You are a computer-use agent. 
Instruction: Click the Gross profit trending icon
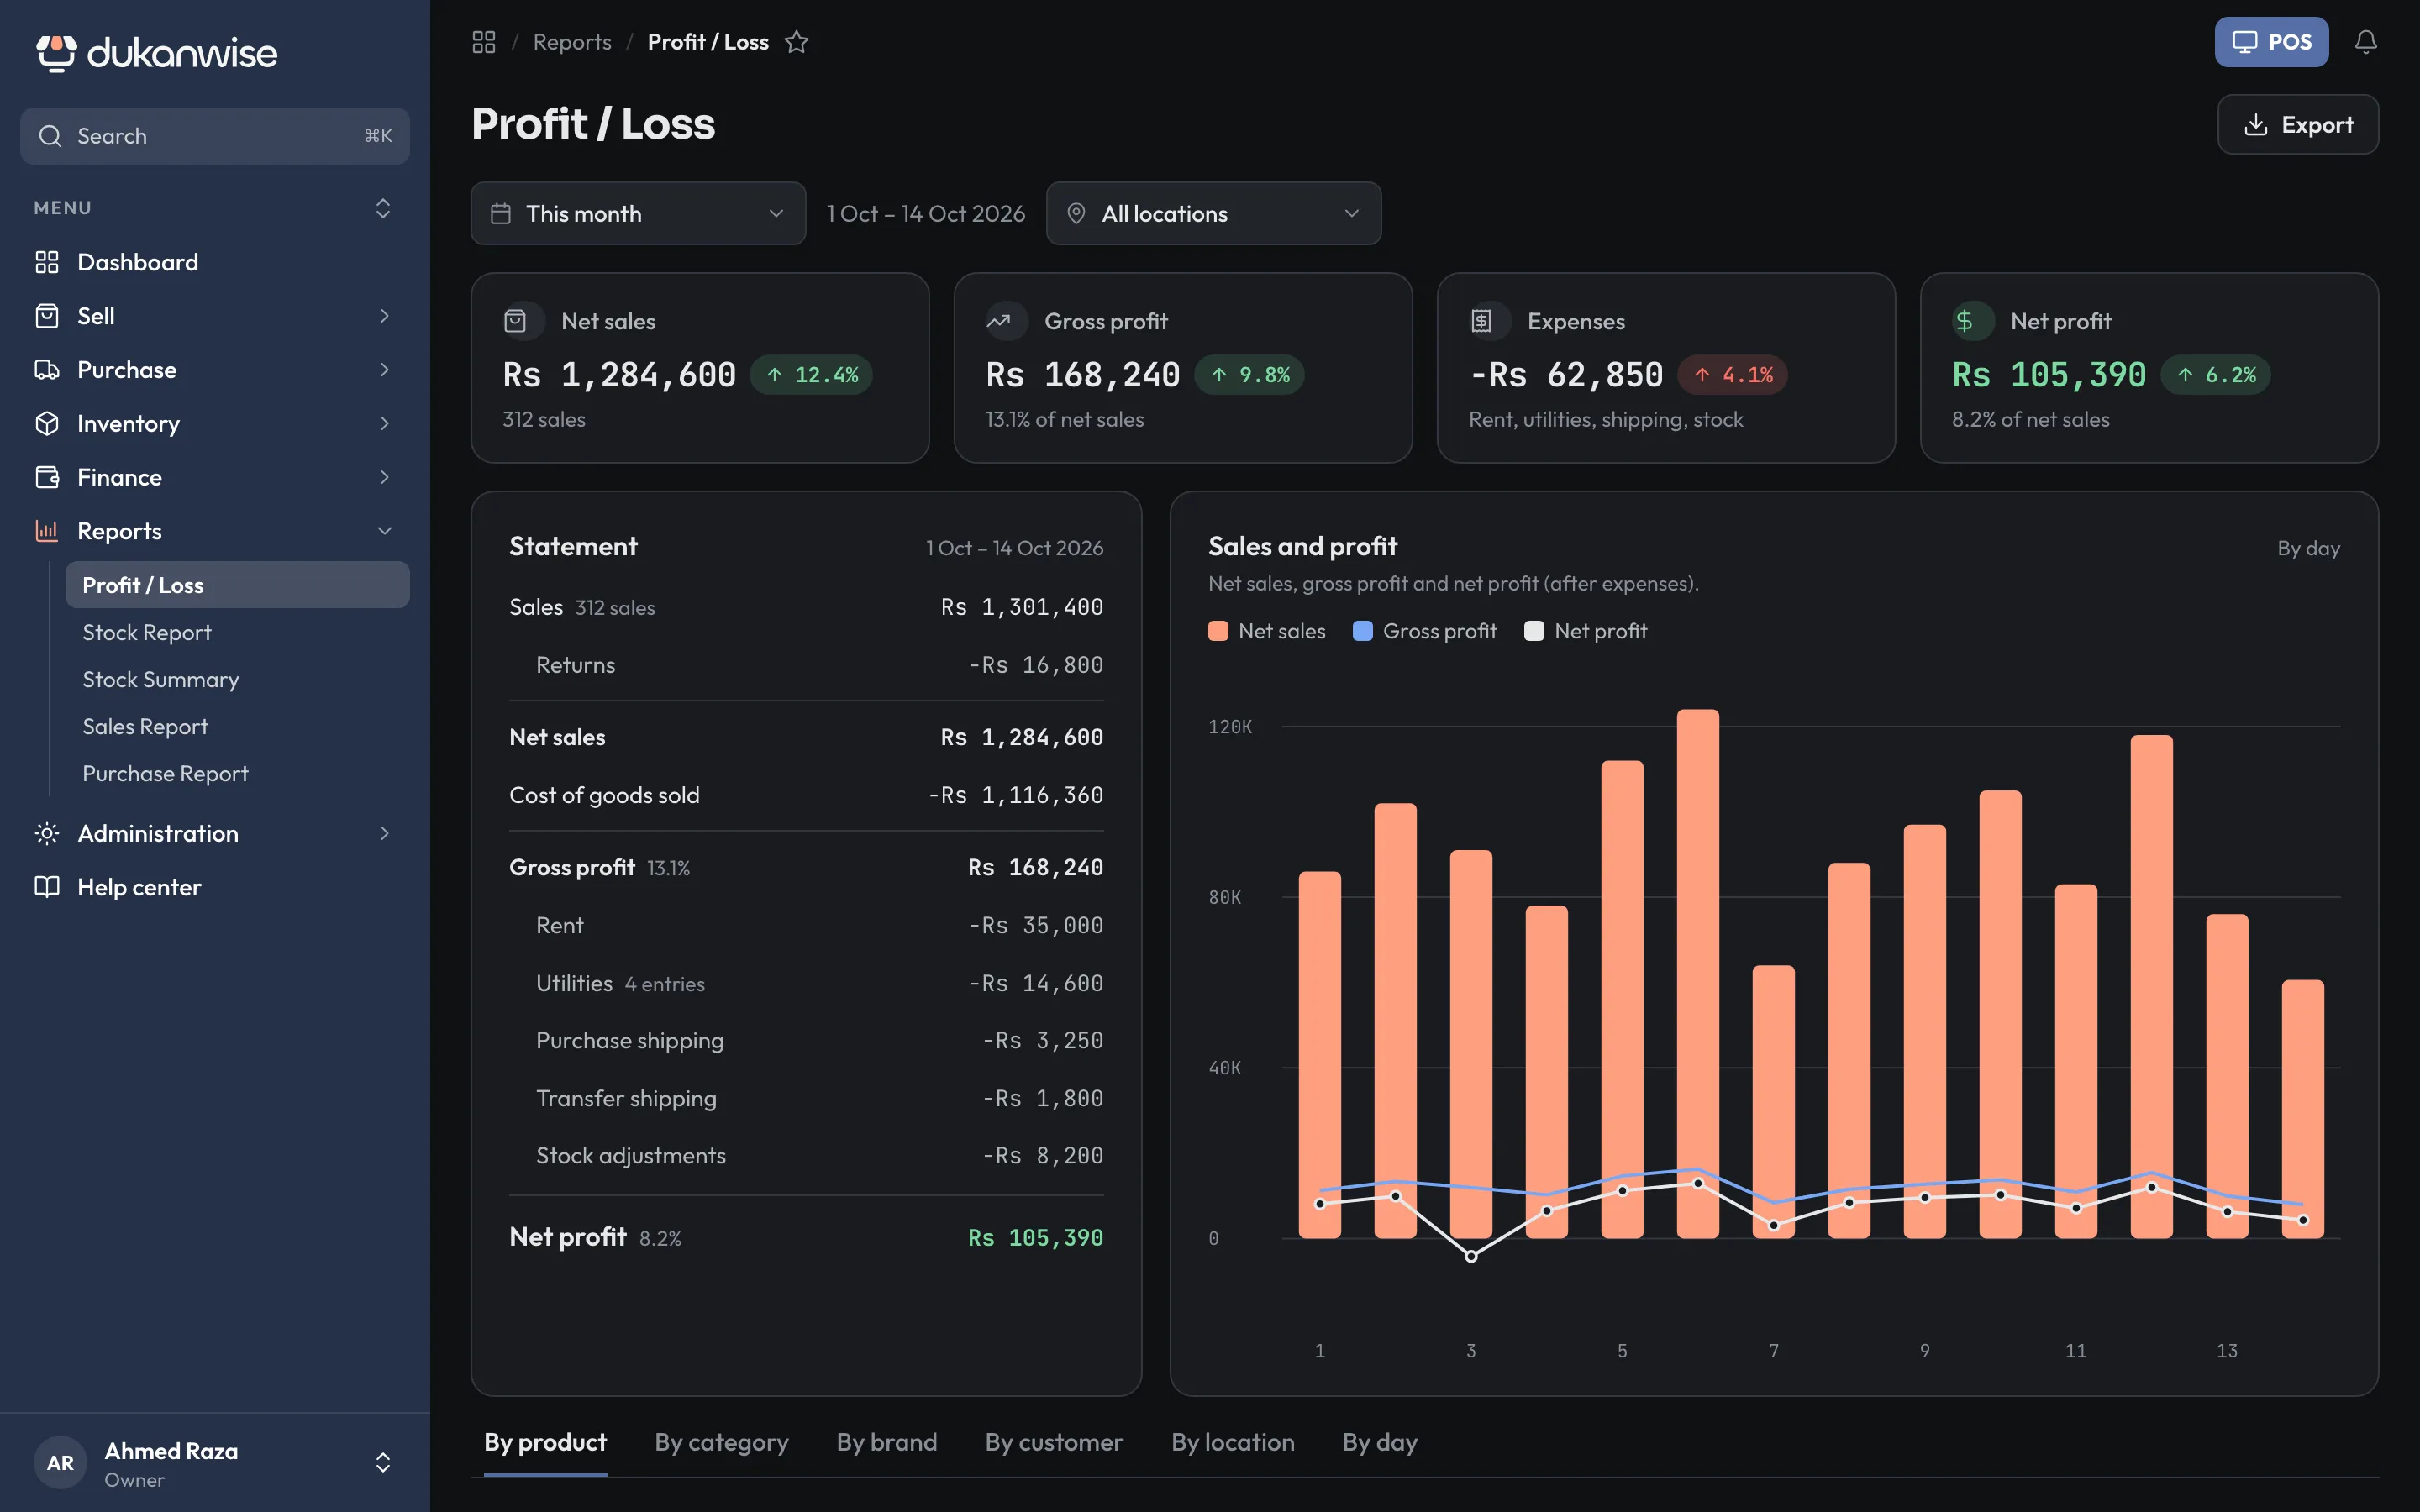(999, 321)
